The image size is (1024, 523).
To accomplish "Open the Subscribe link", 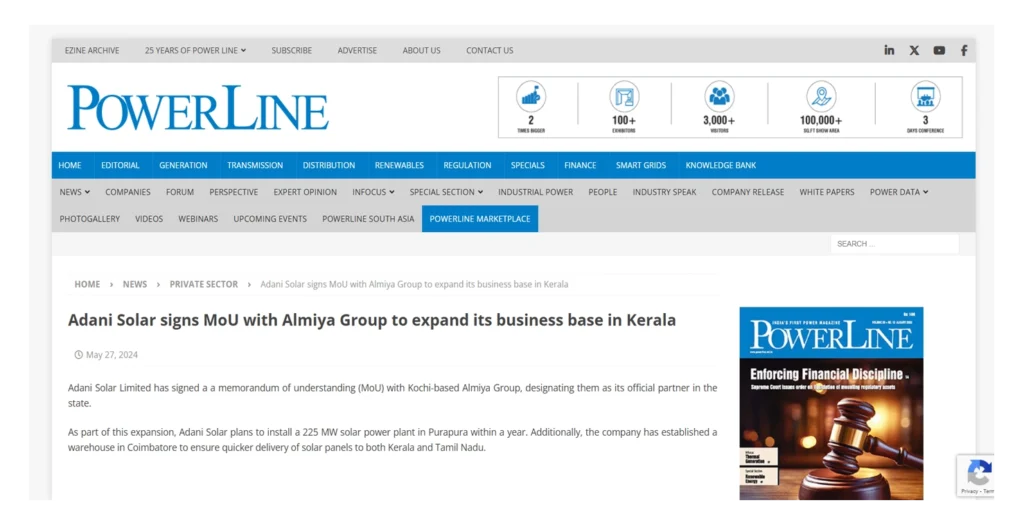I will [x=291, y=50].
